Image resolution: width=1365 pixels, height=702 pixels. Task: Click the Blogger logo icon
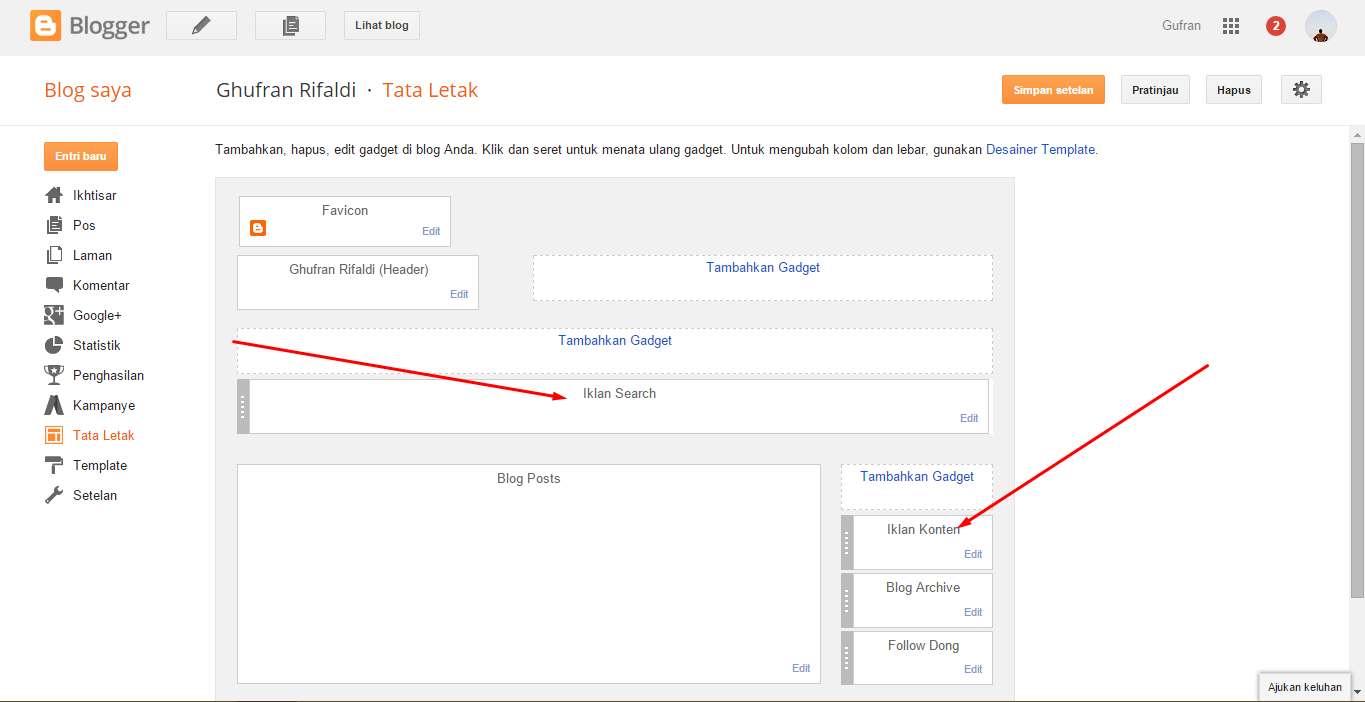(x=45, y=26)
